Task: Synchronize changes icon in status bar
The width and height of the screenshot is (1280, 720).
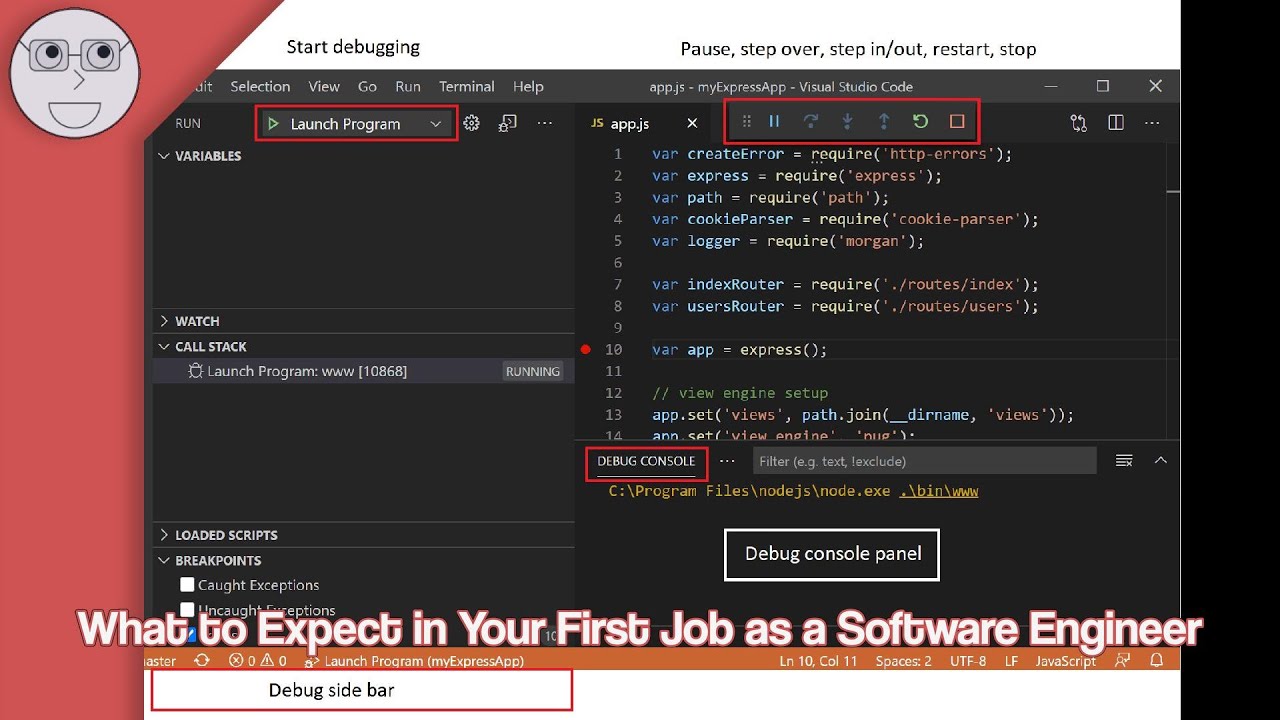Action: 202,661
